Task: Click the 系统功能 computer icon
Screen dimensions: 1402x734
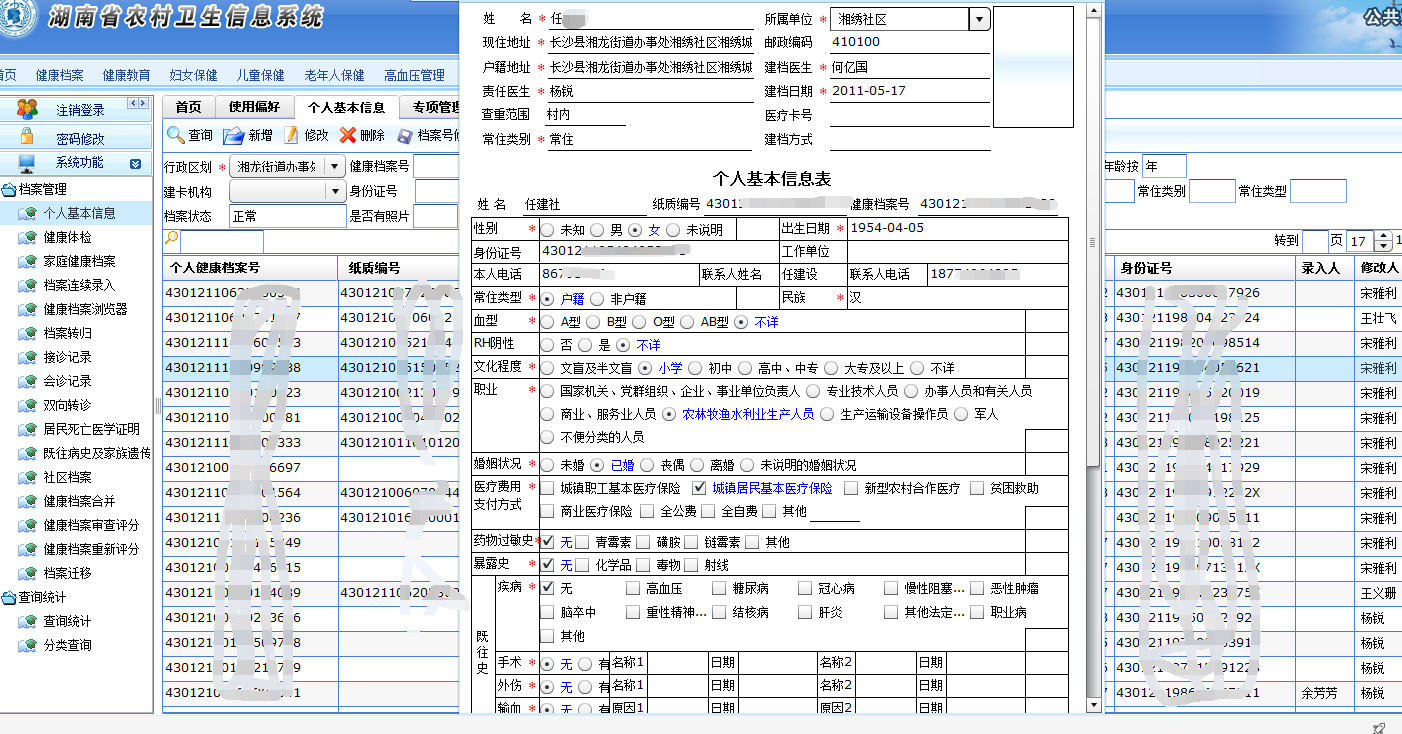Action: pyautogui.click(x=27, y=163)
